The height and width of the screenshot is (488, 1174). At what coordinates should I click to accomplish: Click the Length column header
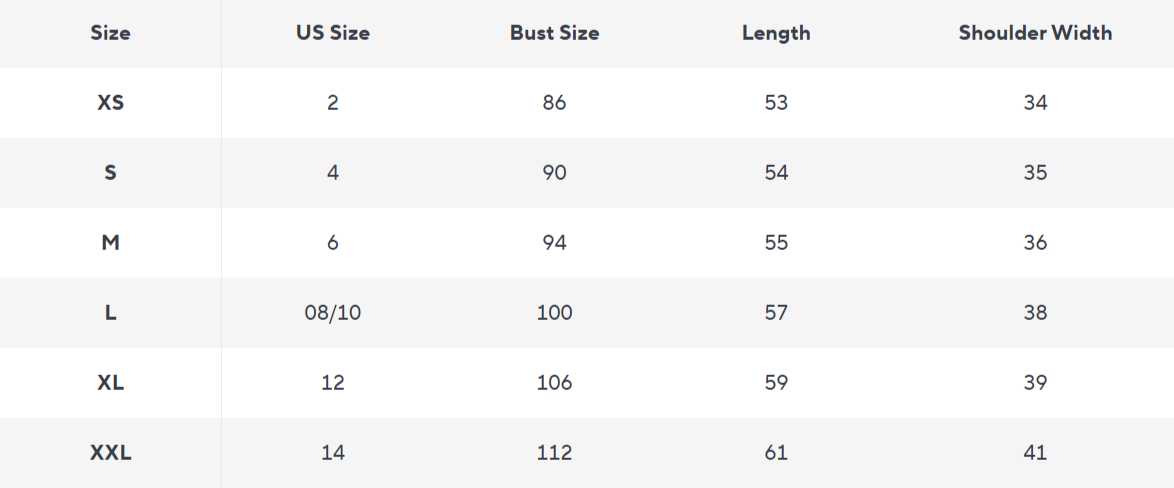[x=776, y=33]
